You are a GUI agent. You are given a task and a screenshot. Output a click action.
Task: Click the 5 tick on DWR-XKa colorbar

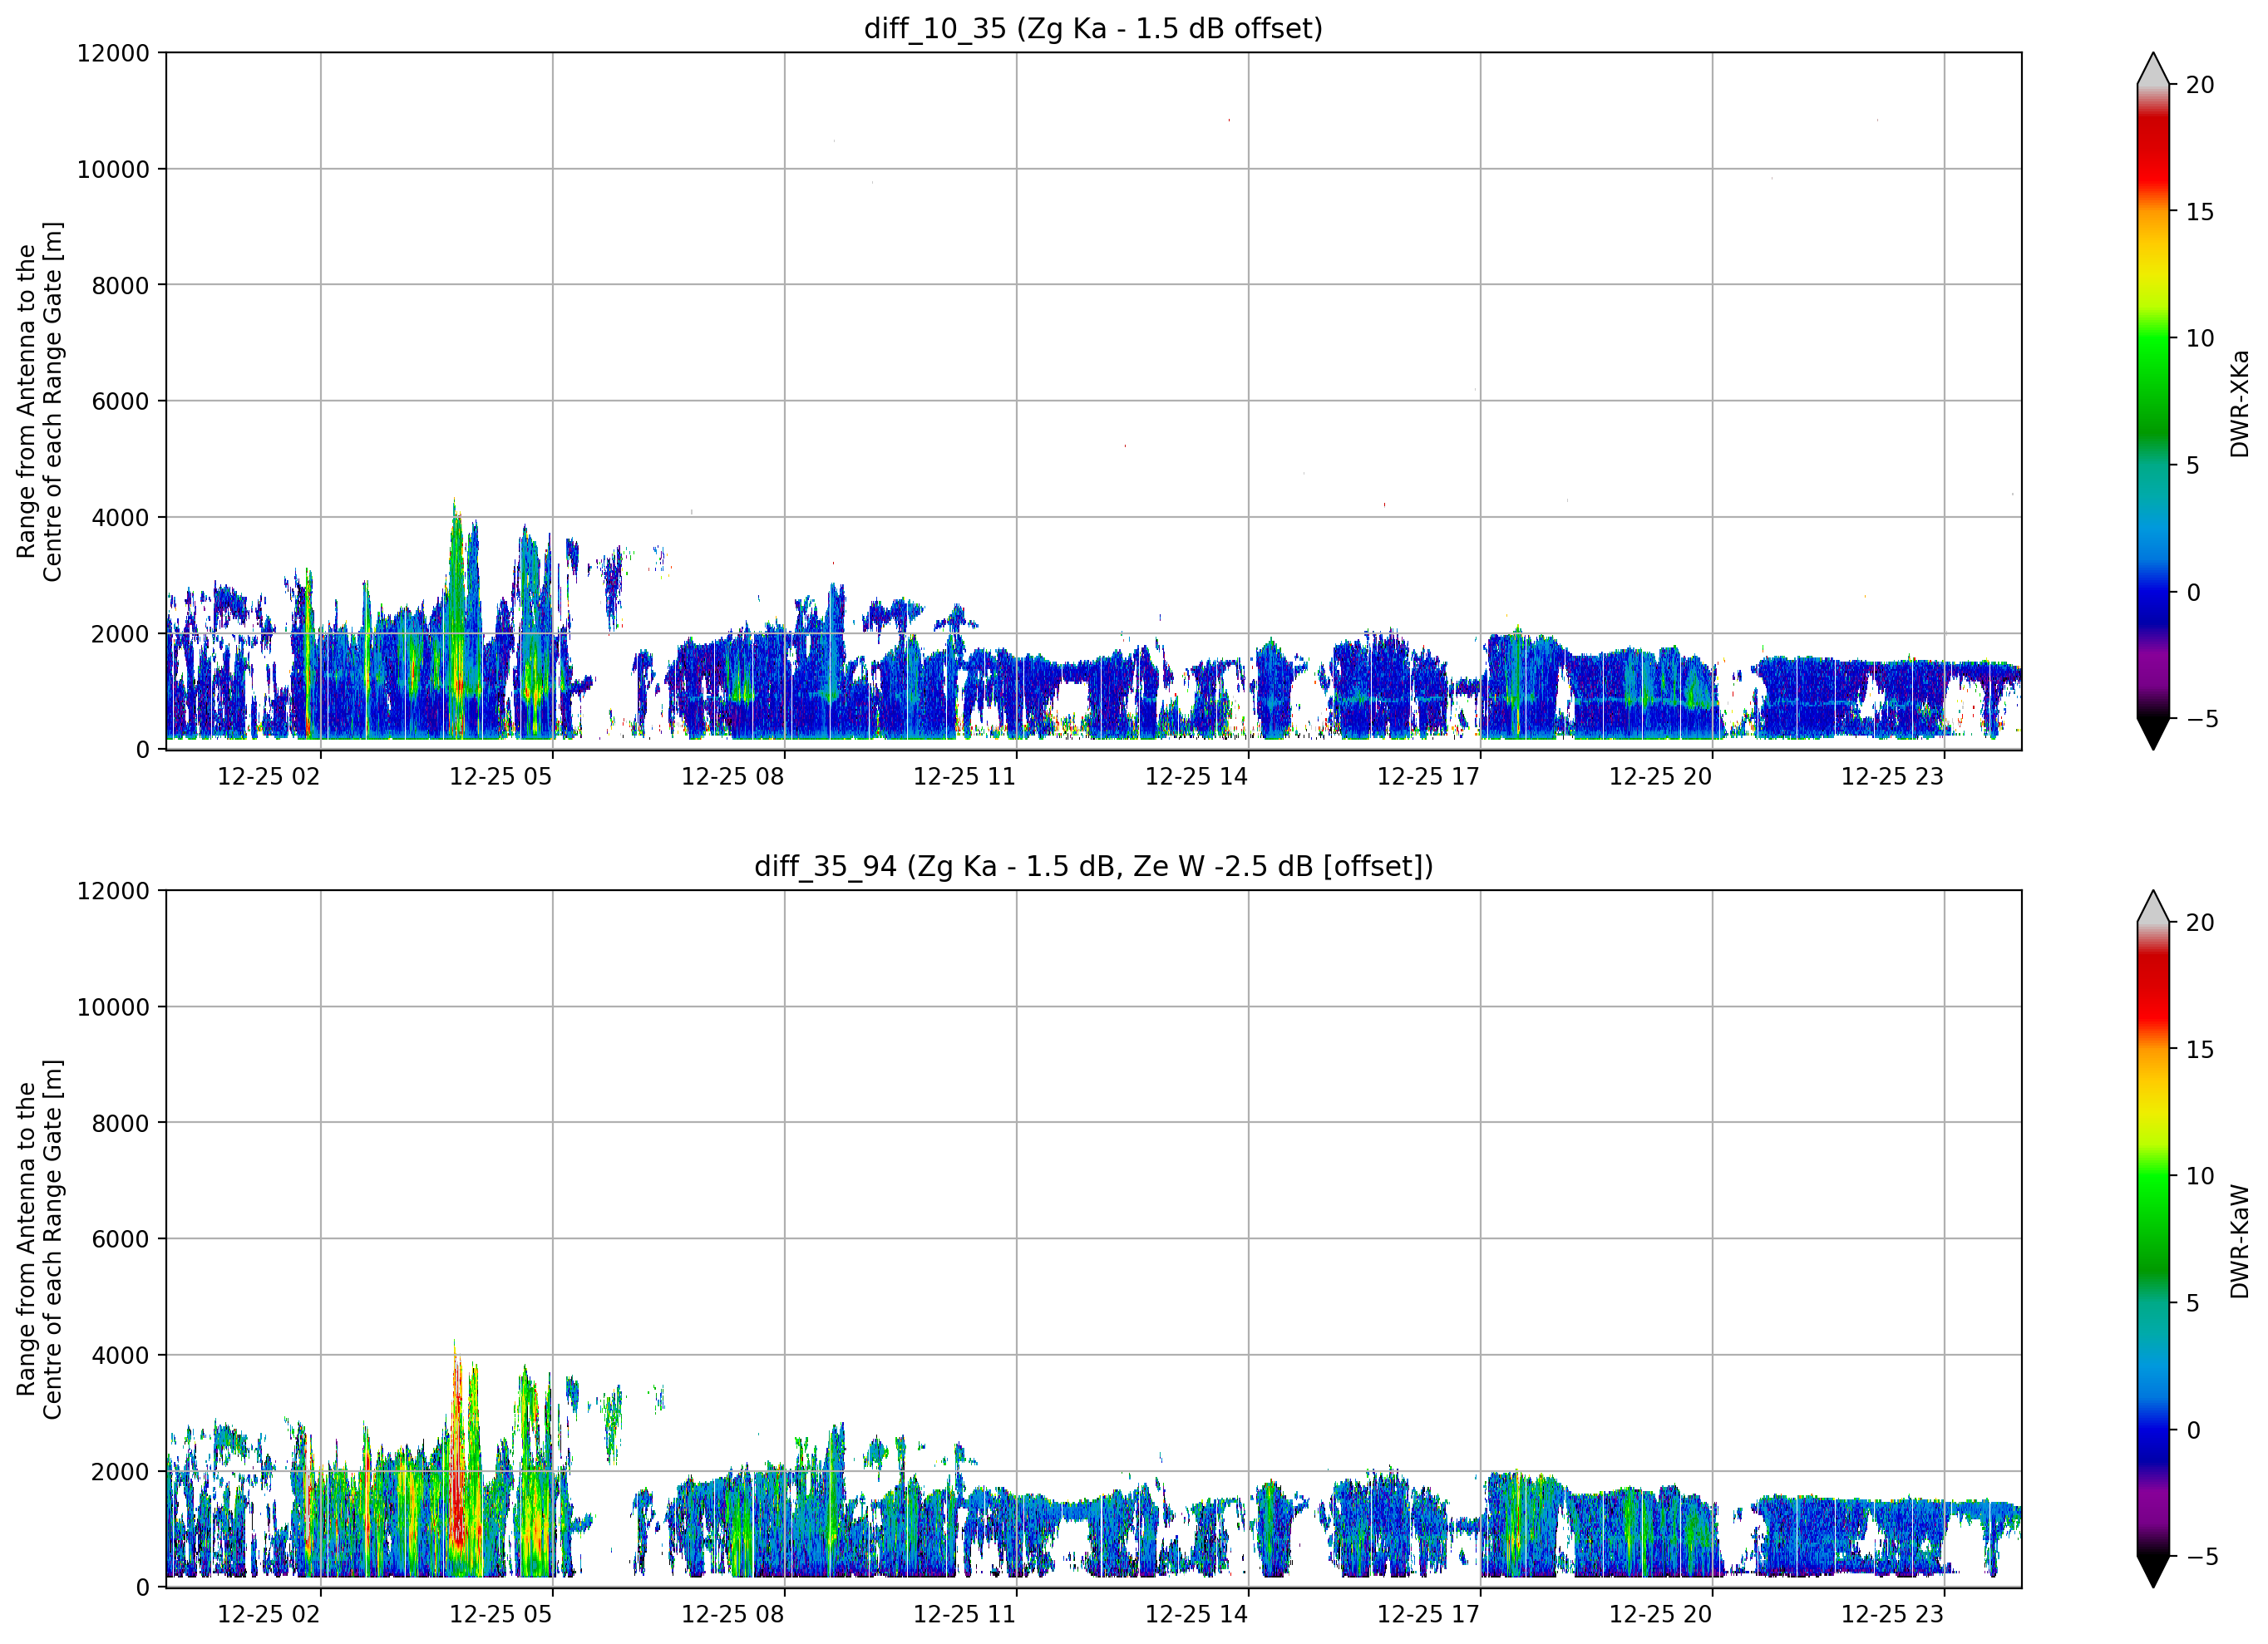point(2193,466)
